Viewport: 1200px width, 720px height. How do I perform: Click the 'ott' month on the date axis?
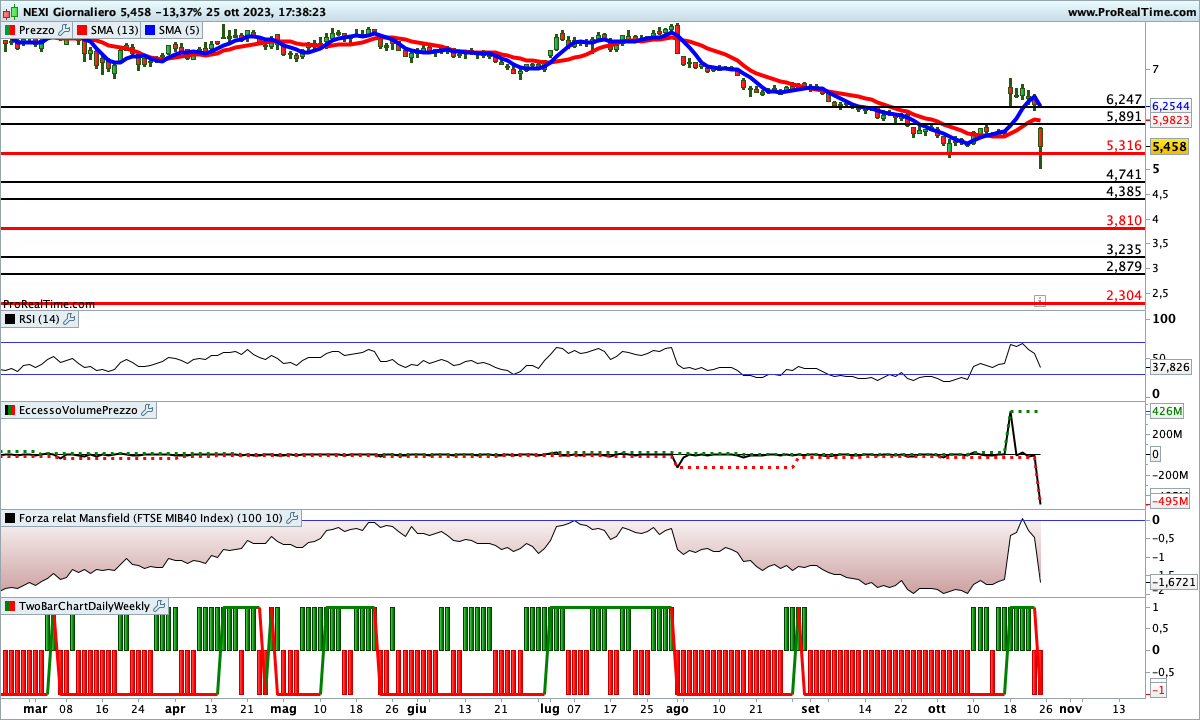coord(937,708)
